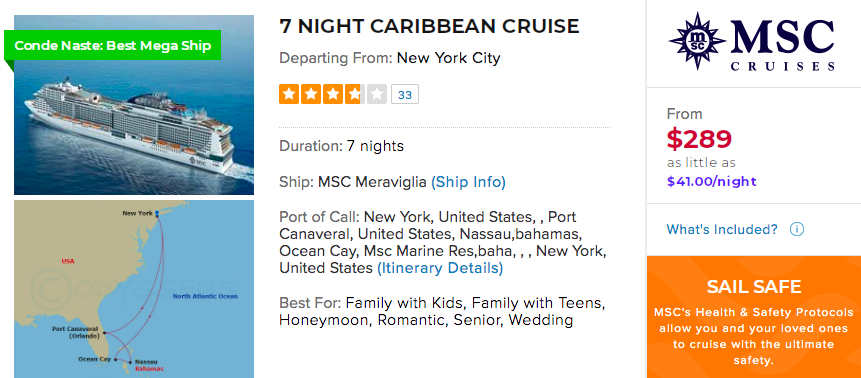Image resolution: width=861 pixels, height=378 pixels.
Task: Click the third orange rating star
Action: [333, 94]
